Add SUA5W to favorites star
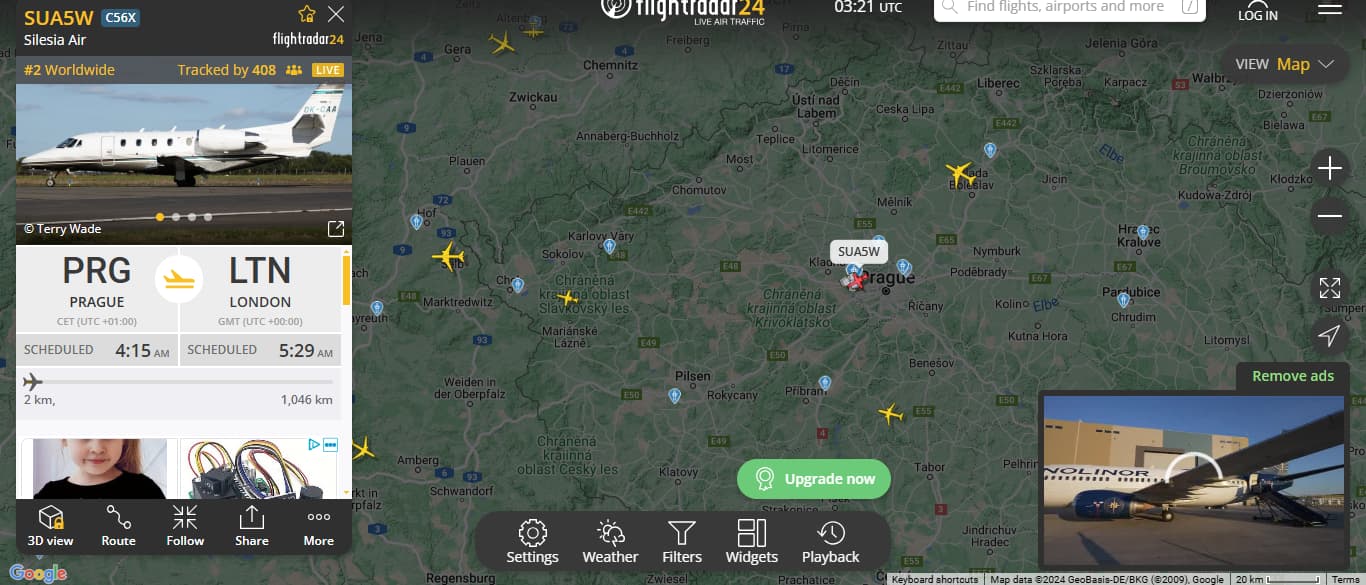 click(x=307, y=14)
